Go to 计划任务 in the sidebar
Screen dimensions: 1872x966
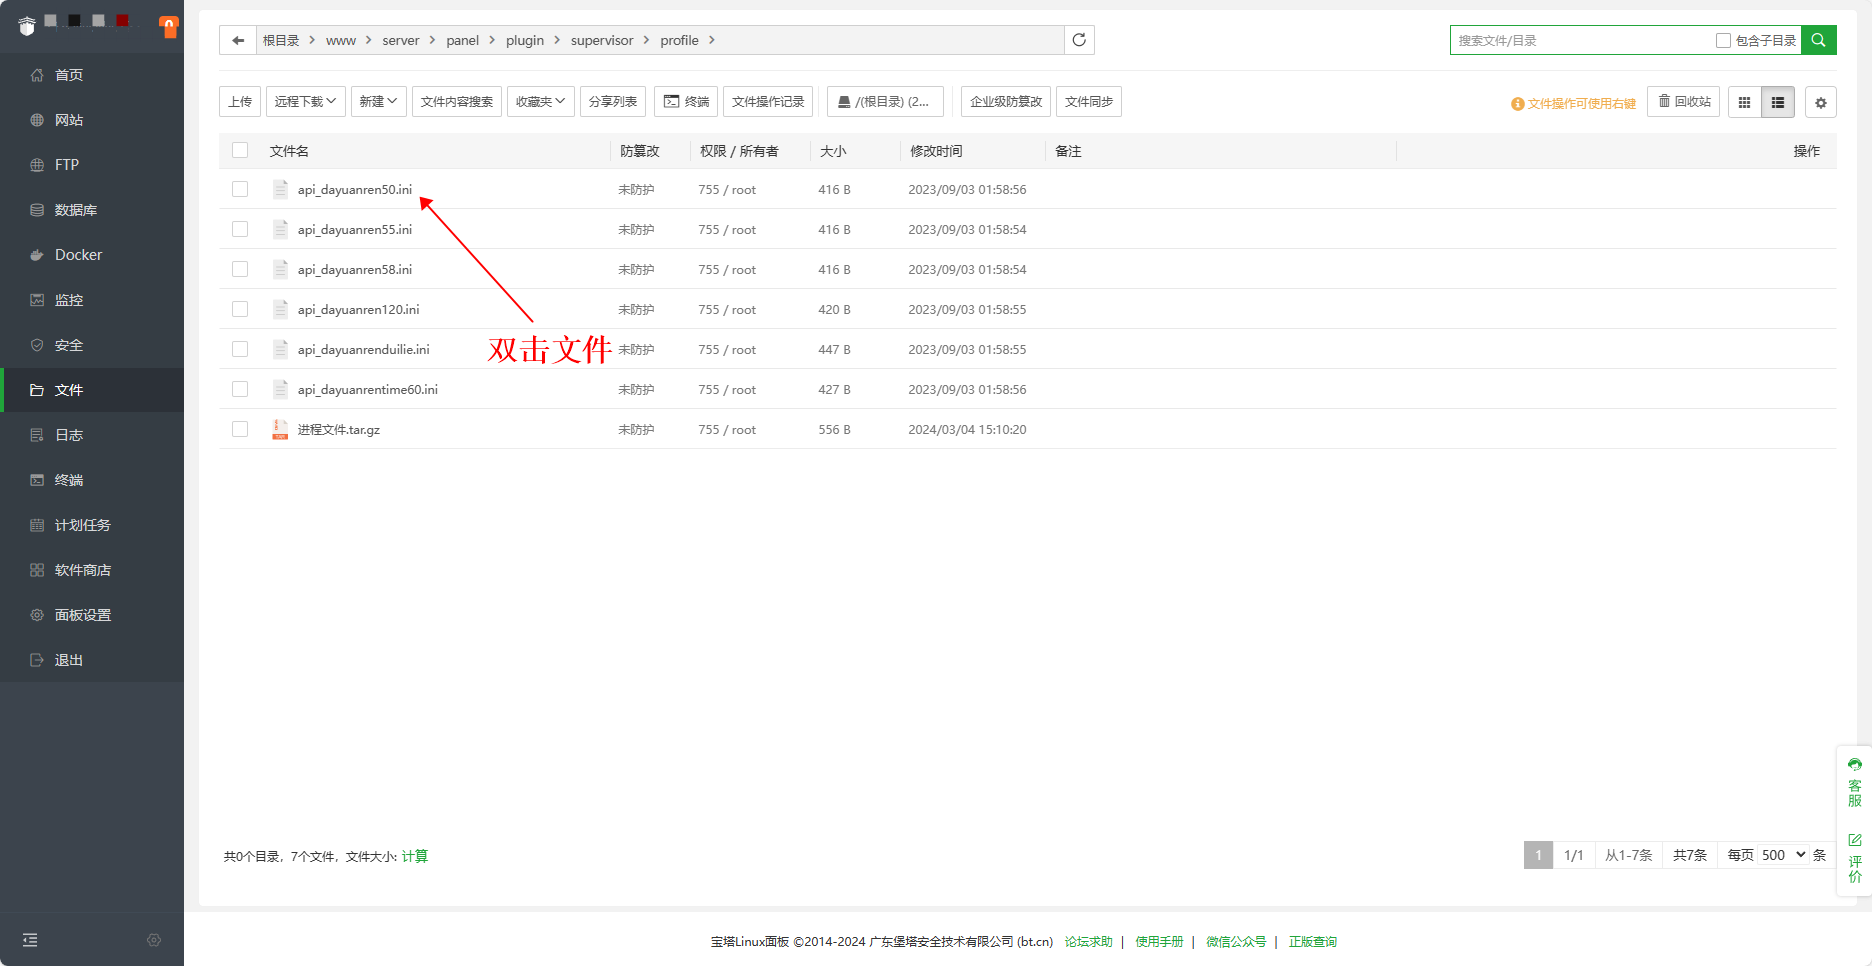[x=82, y=525]
